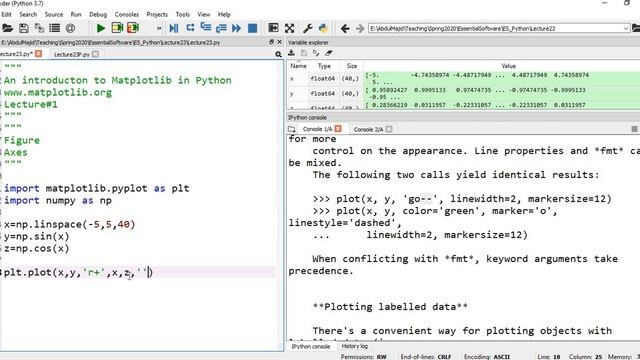This screenshot has height=360, width=640.
Task: Click the 'import numpy as np' line
Action: (58, 200)
